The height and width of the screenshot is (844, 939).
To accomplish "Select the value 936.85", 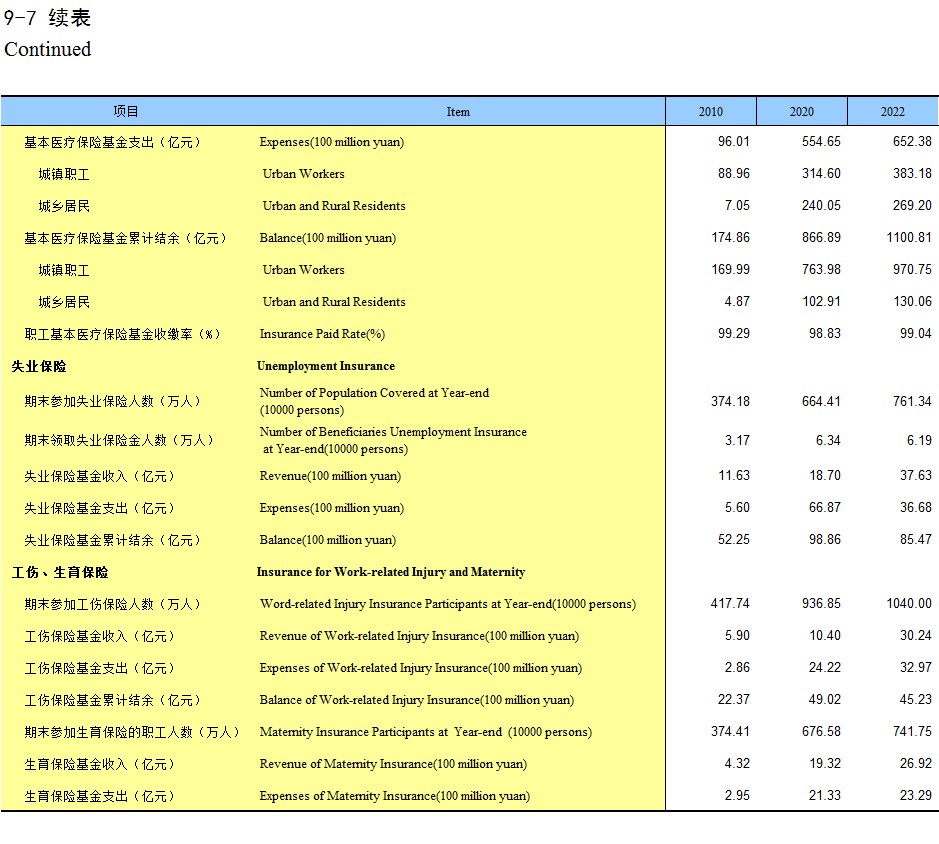I will 821,603.
